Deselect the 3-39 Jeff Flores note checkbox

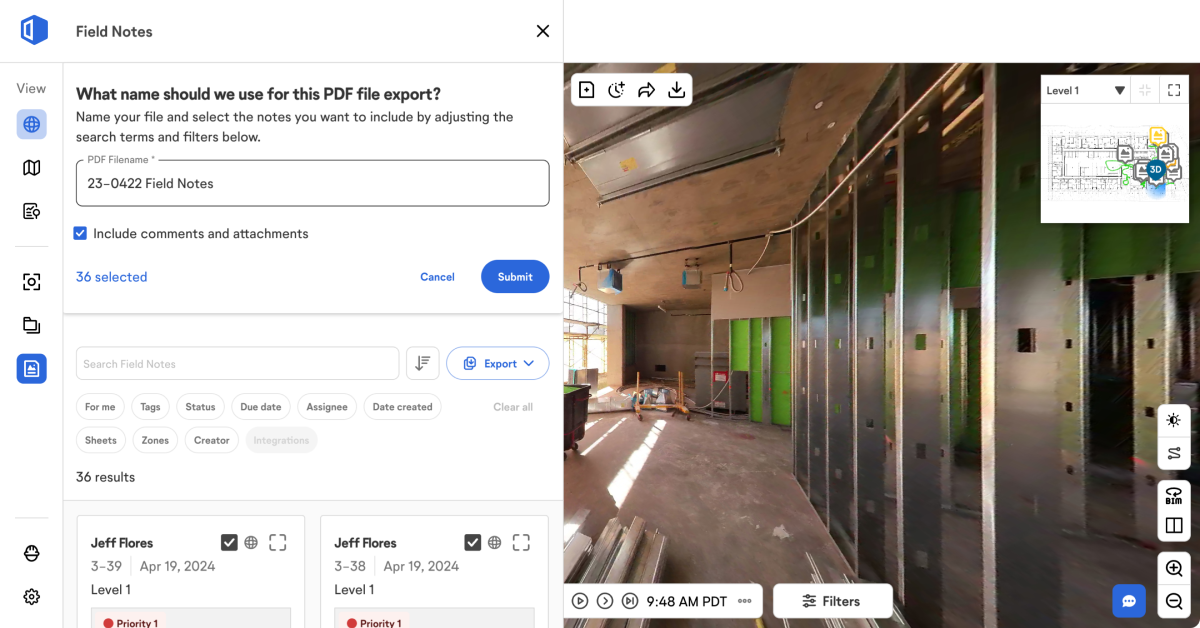coord(229,542)
